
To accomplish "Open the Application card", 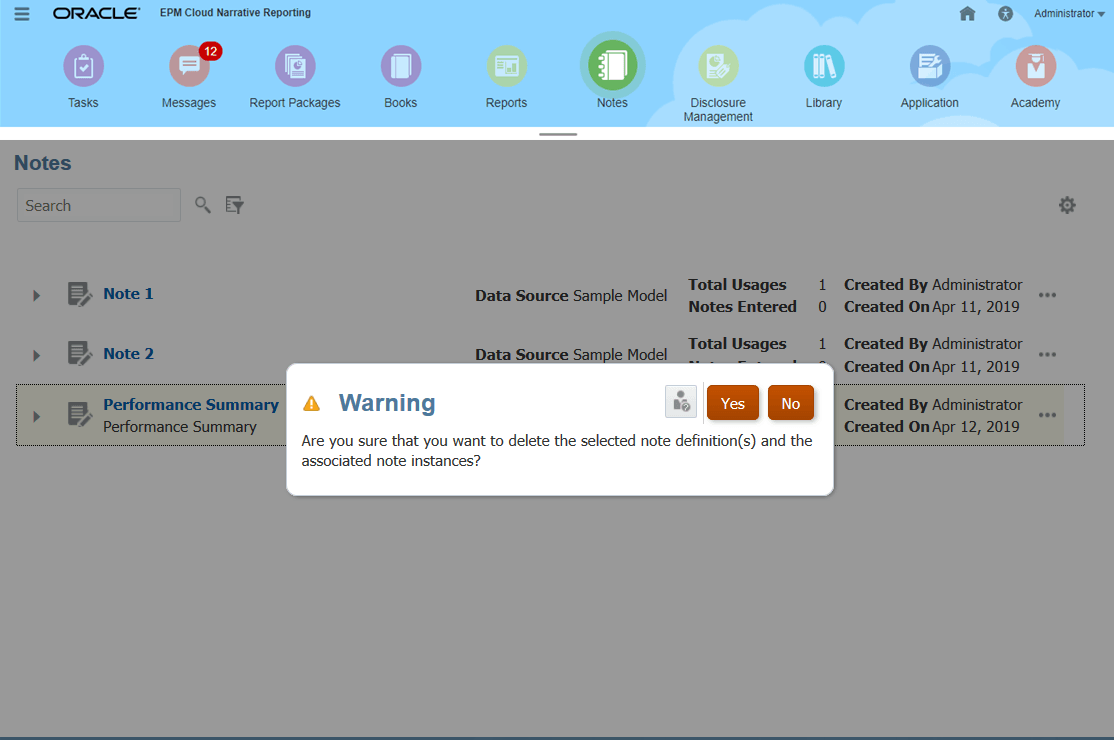I will [x=930, y=77].
